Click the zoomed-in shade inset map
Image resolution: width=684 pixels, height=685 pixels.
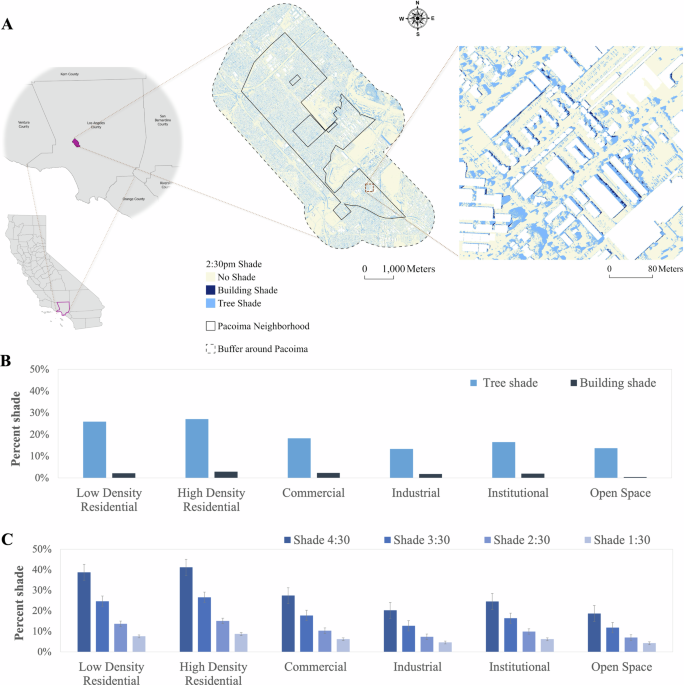click(571, 152)
